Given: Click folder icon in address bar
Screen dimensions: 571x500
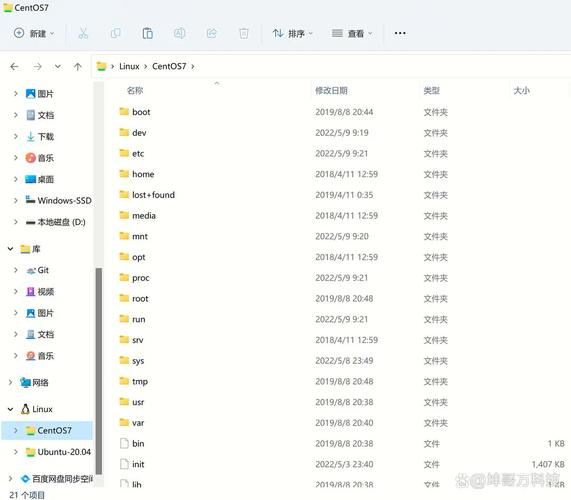Looking at the screenshot, I should pos(101,66).
